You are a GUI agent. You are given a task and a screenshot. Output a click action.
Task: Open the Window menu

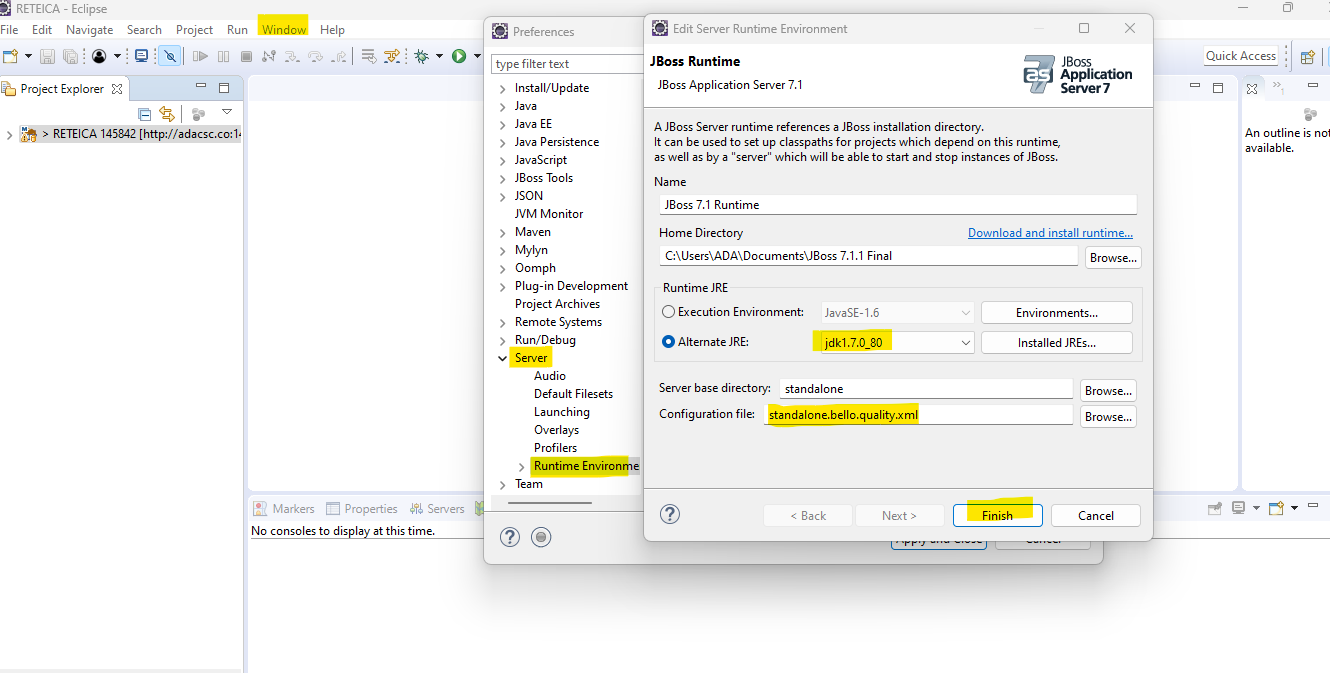(284, 30)
